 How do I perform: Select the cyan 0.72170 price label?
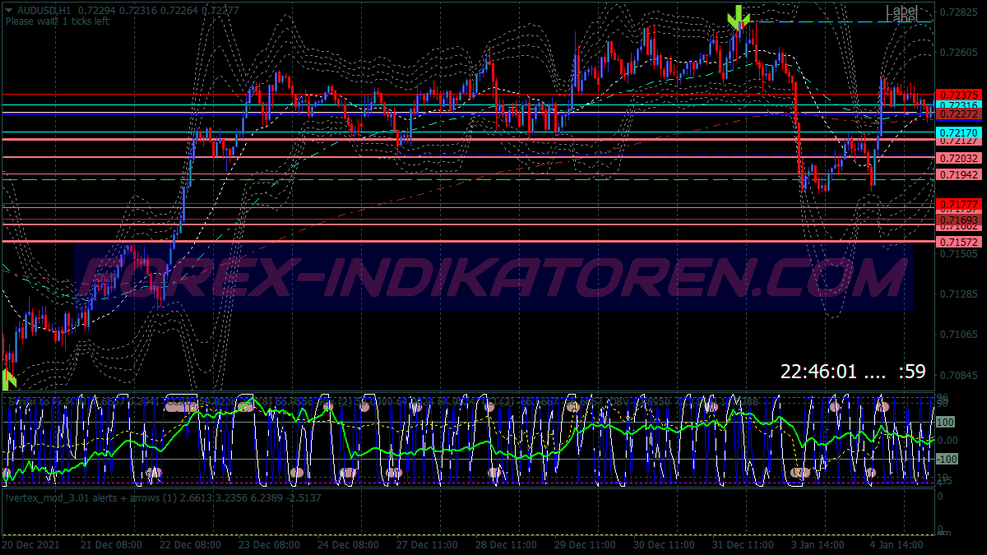pyautogui.click(x=957, y=133)
